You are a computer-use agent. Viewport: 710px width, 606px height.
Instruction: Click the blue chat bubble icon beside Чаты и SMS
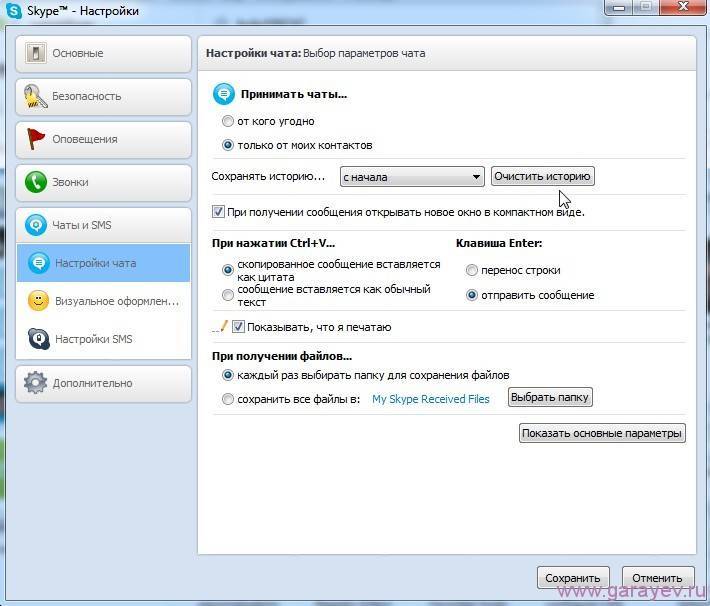coord(36,225)
